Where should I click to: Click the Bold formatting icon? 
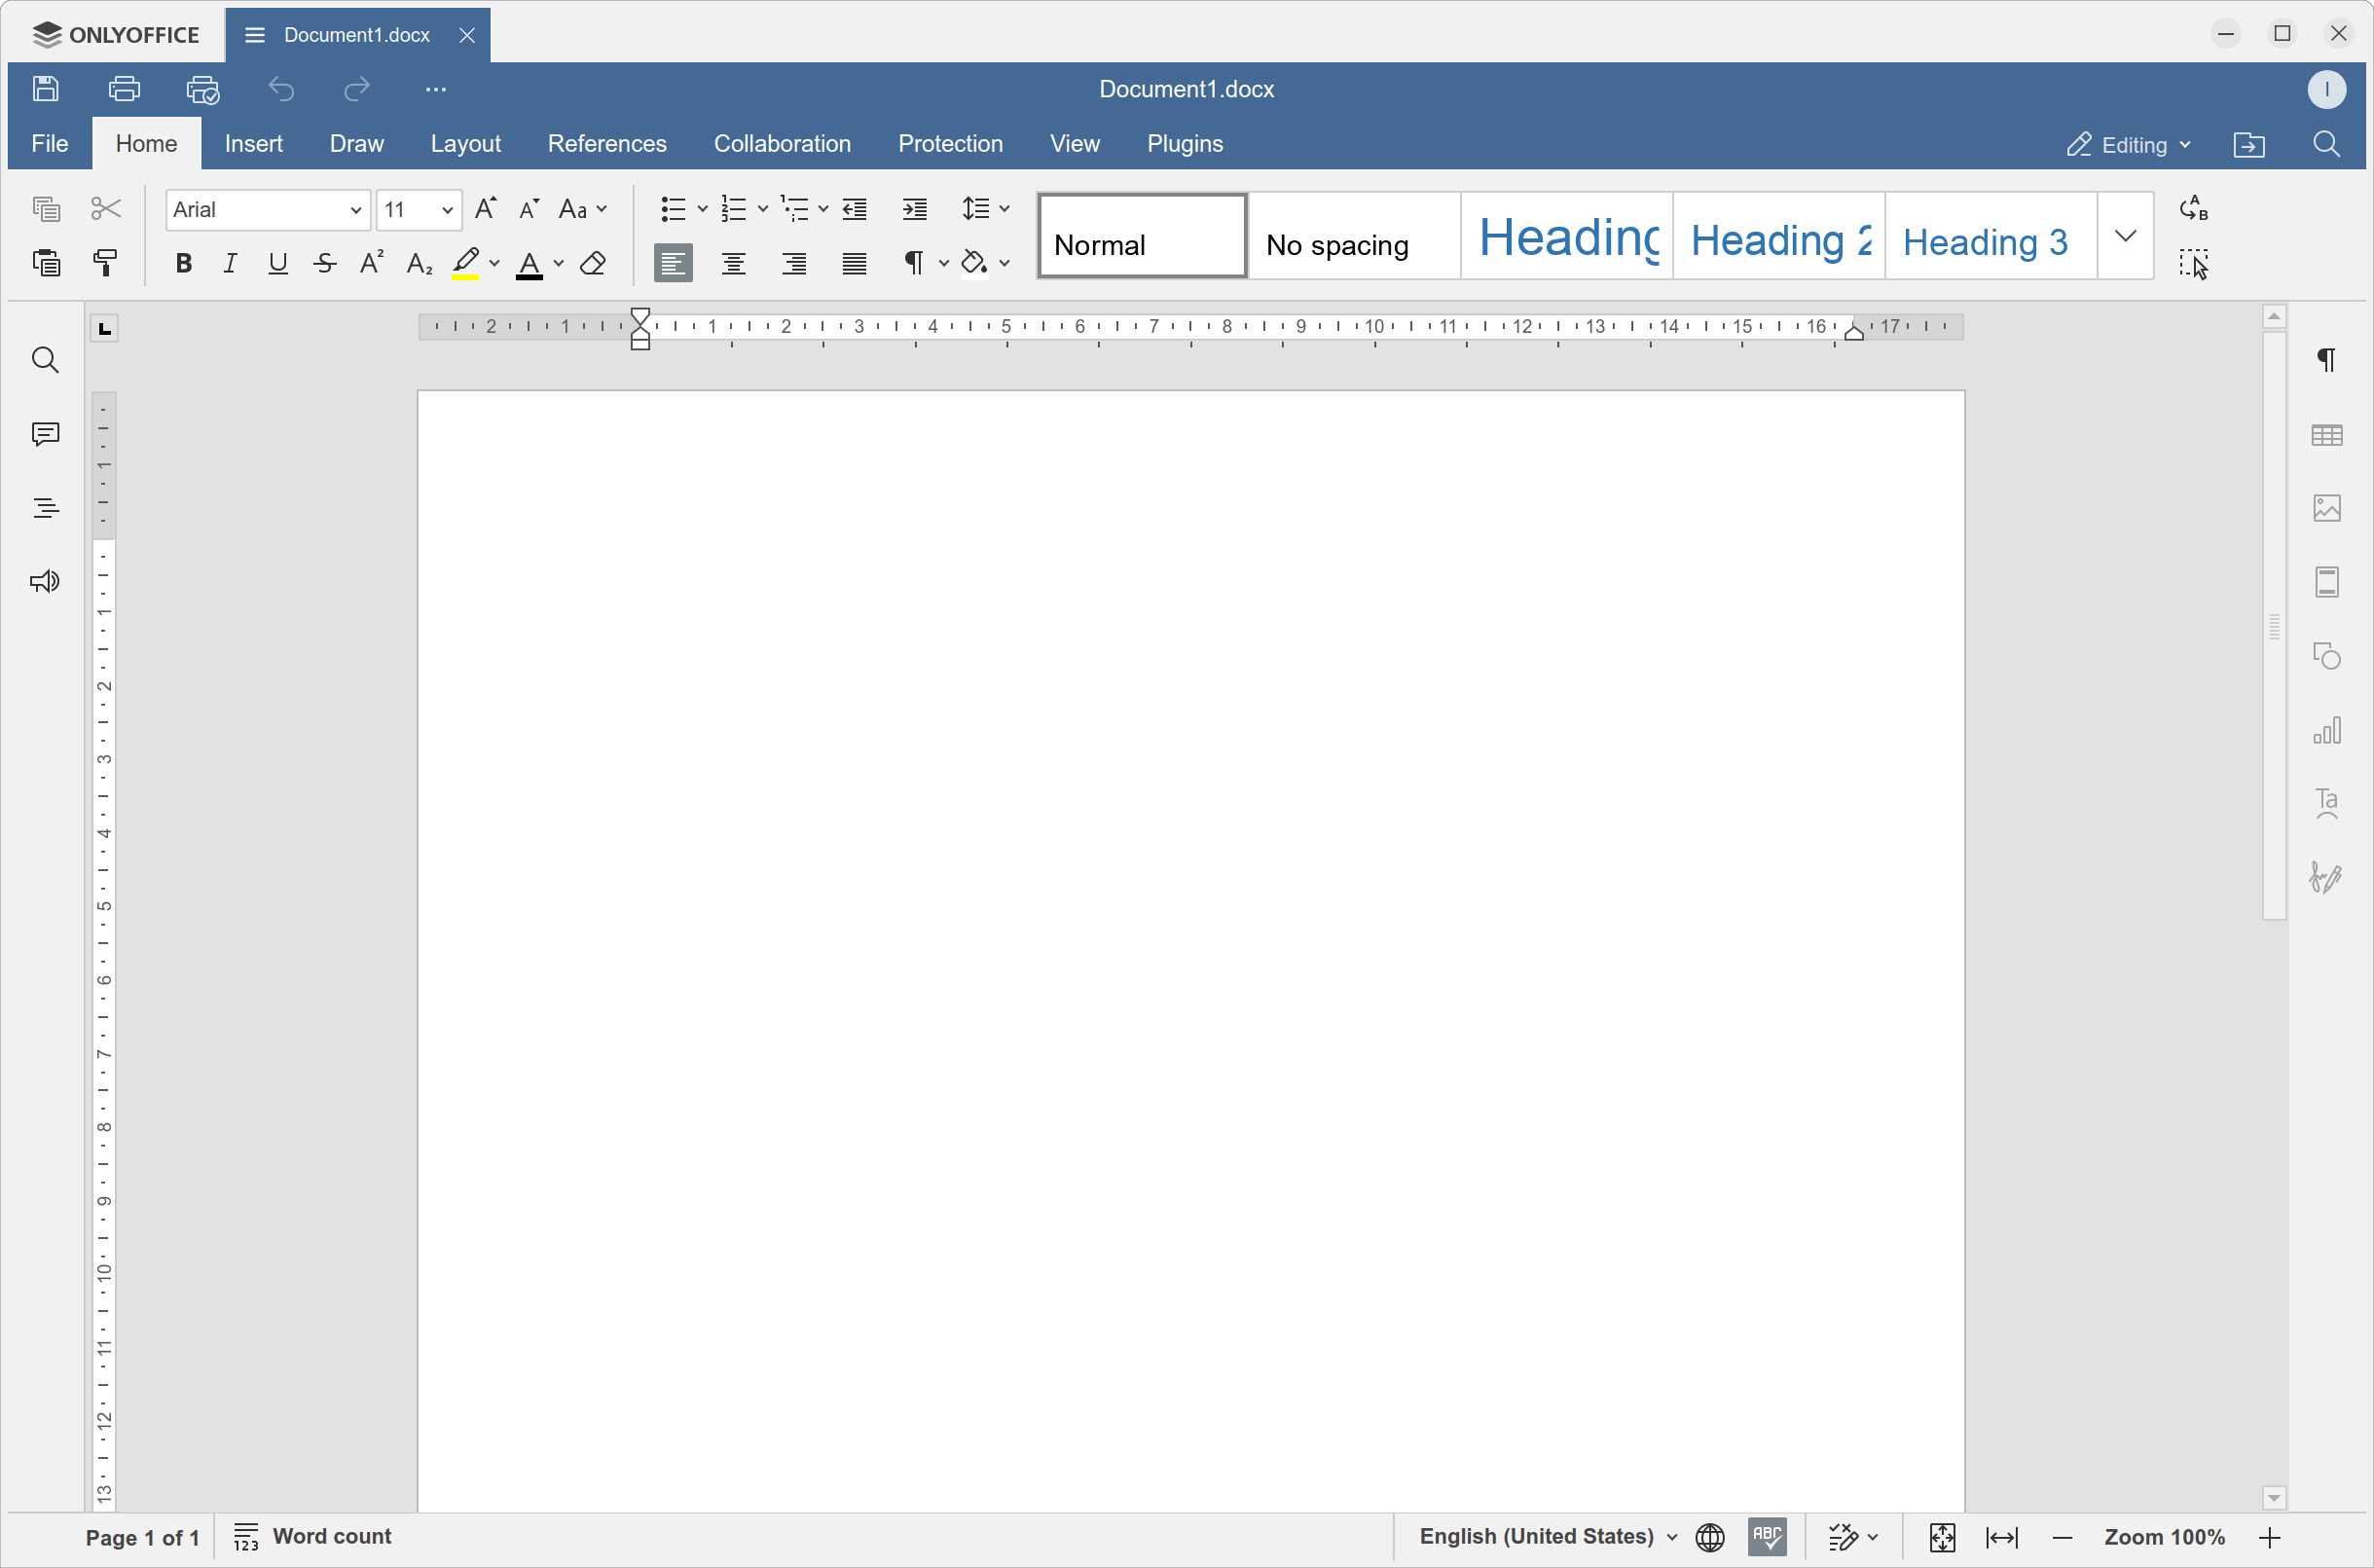click(184, 264)
